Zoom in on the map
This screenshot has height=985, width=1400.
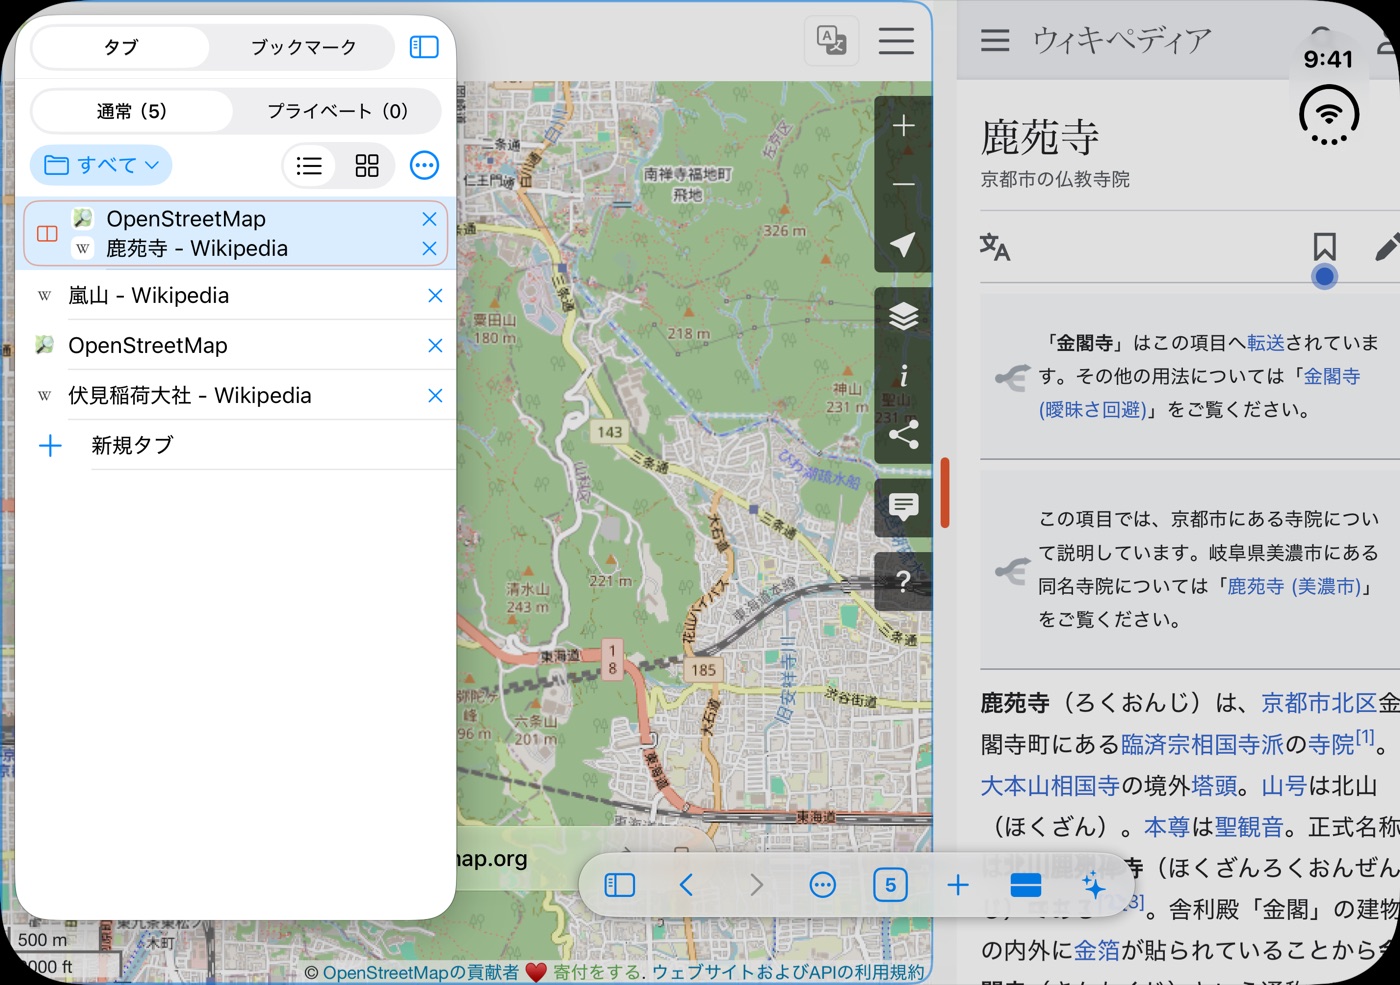pyautogui.click(x=903, y=126)
